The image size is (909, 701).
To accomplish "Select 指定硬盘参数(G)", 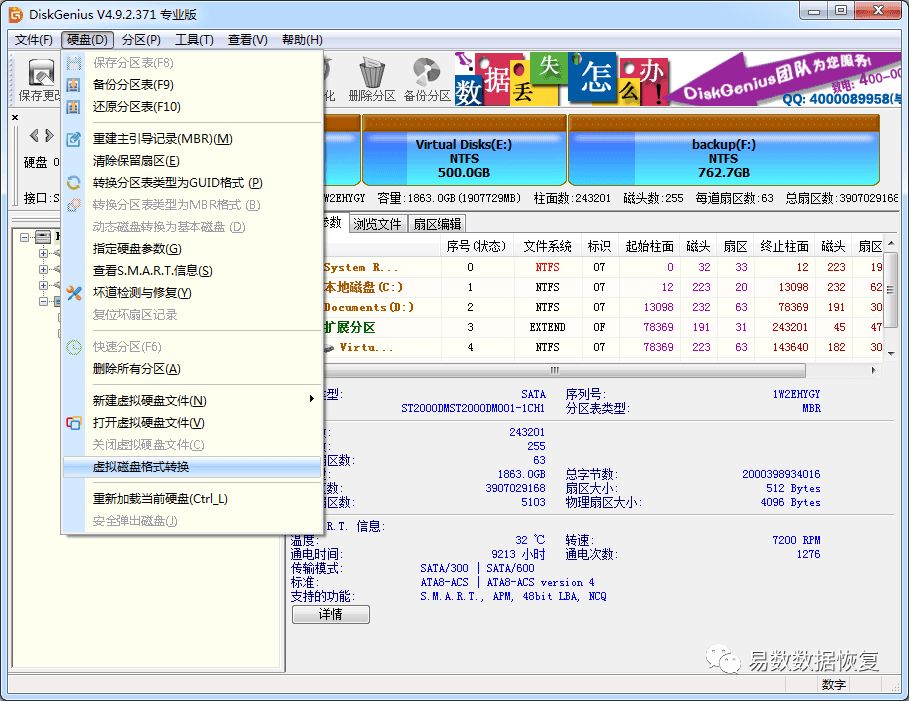I will coord(192,249).
